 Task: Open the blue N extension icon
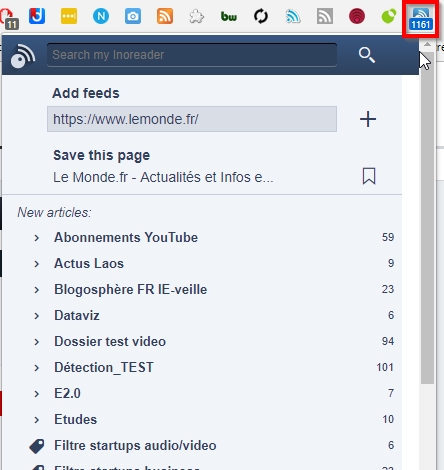[x=101, y=16]
